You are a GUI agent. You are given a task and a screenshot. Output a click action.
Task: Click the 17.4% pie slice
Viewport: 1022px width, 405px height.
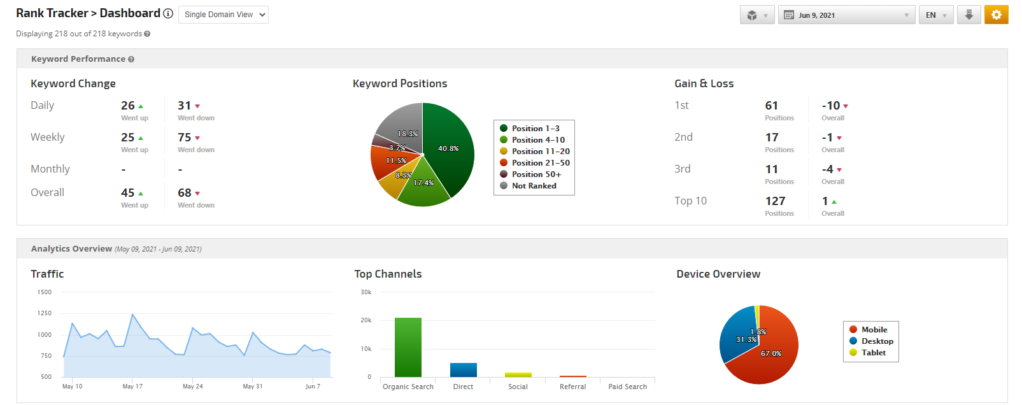pyautogui.click(x=425, y=184)
